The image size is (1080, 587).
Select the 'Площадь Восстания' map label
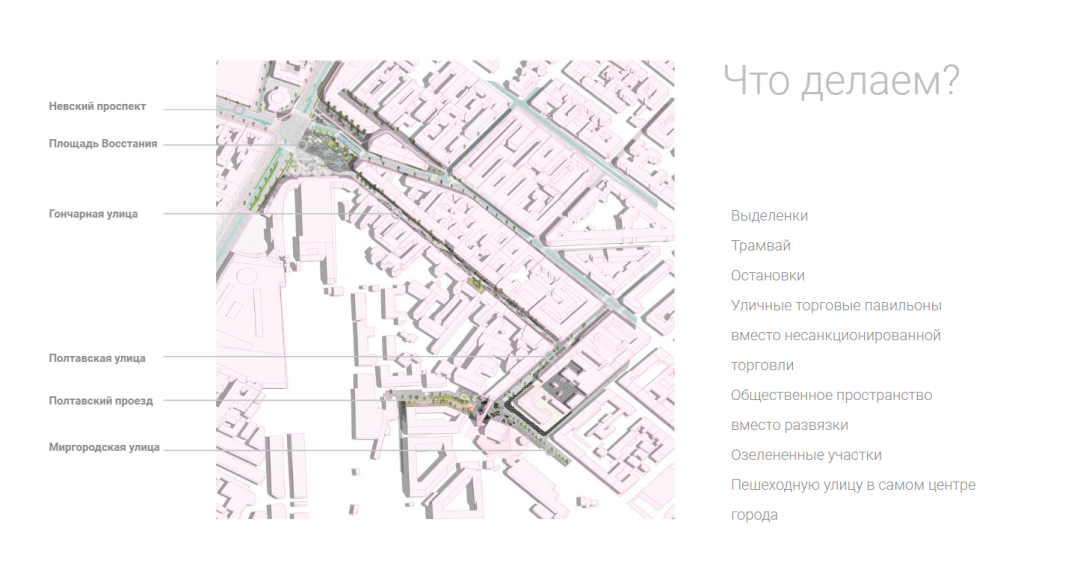[x=103, y=143]
